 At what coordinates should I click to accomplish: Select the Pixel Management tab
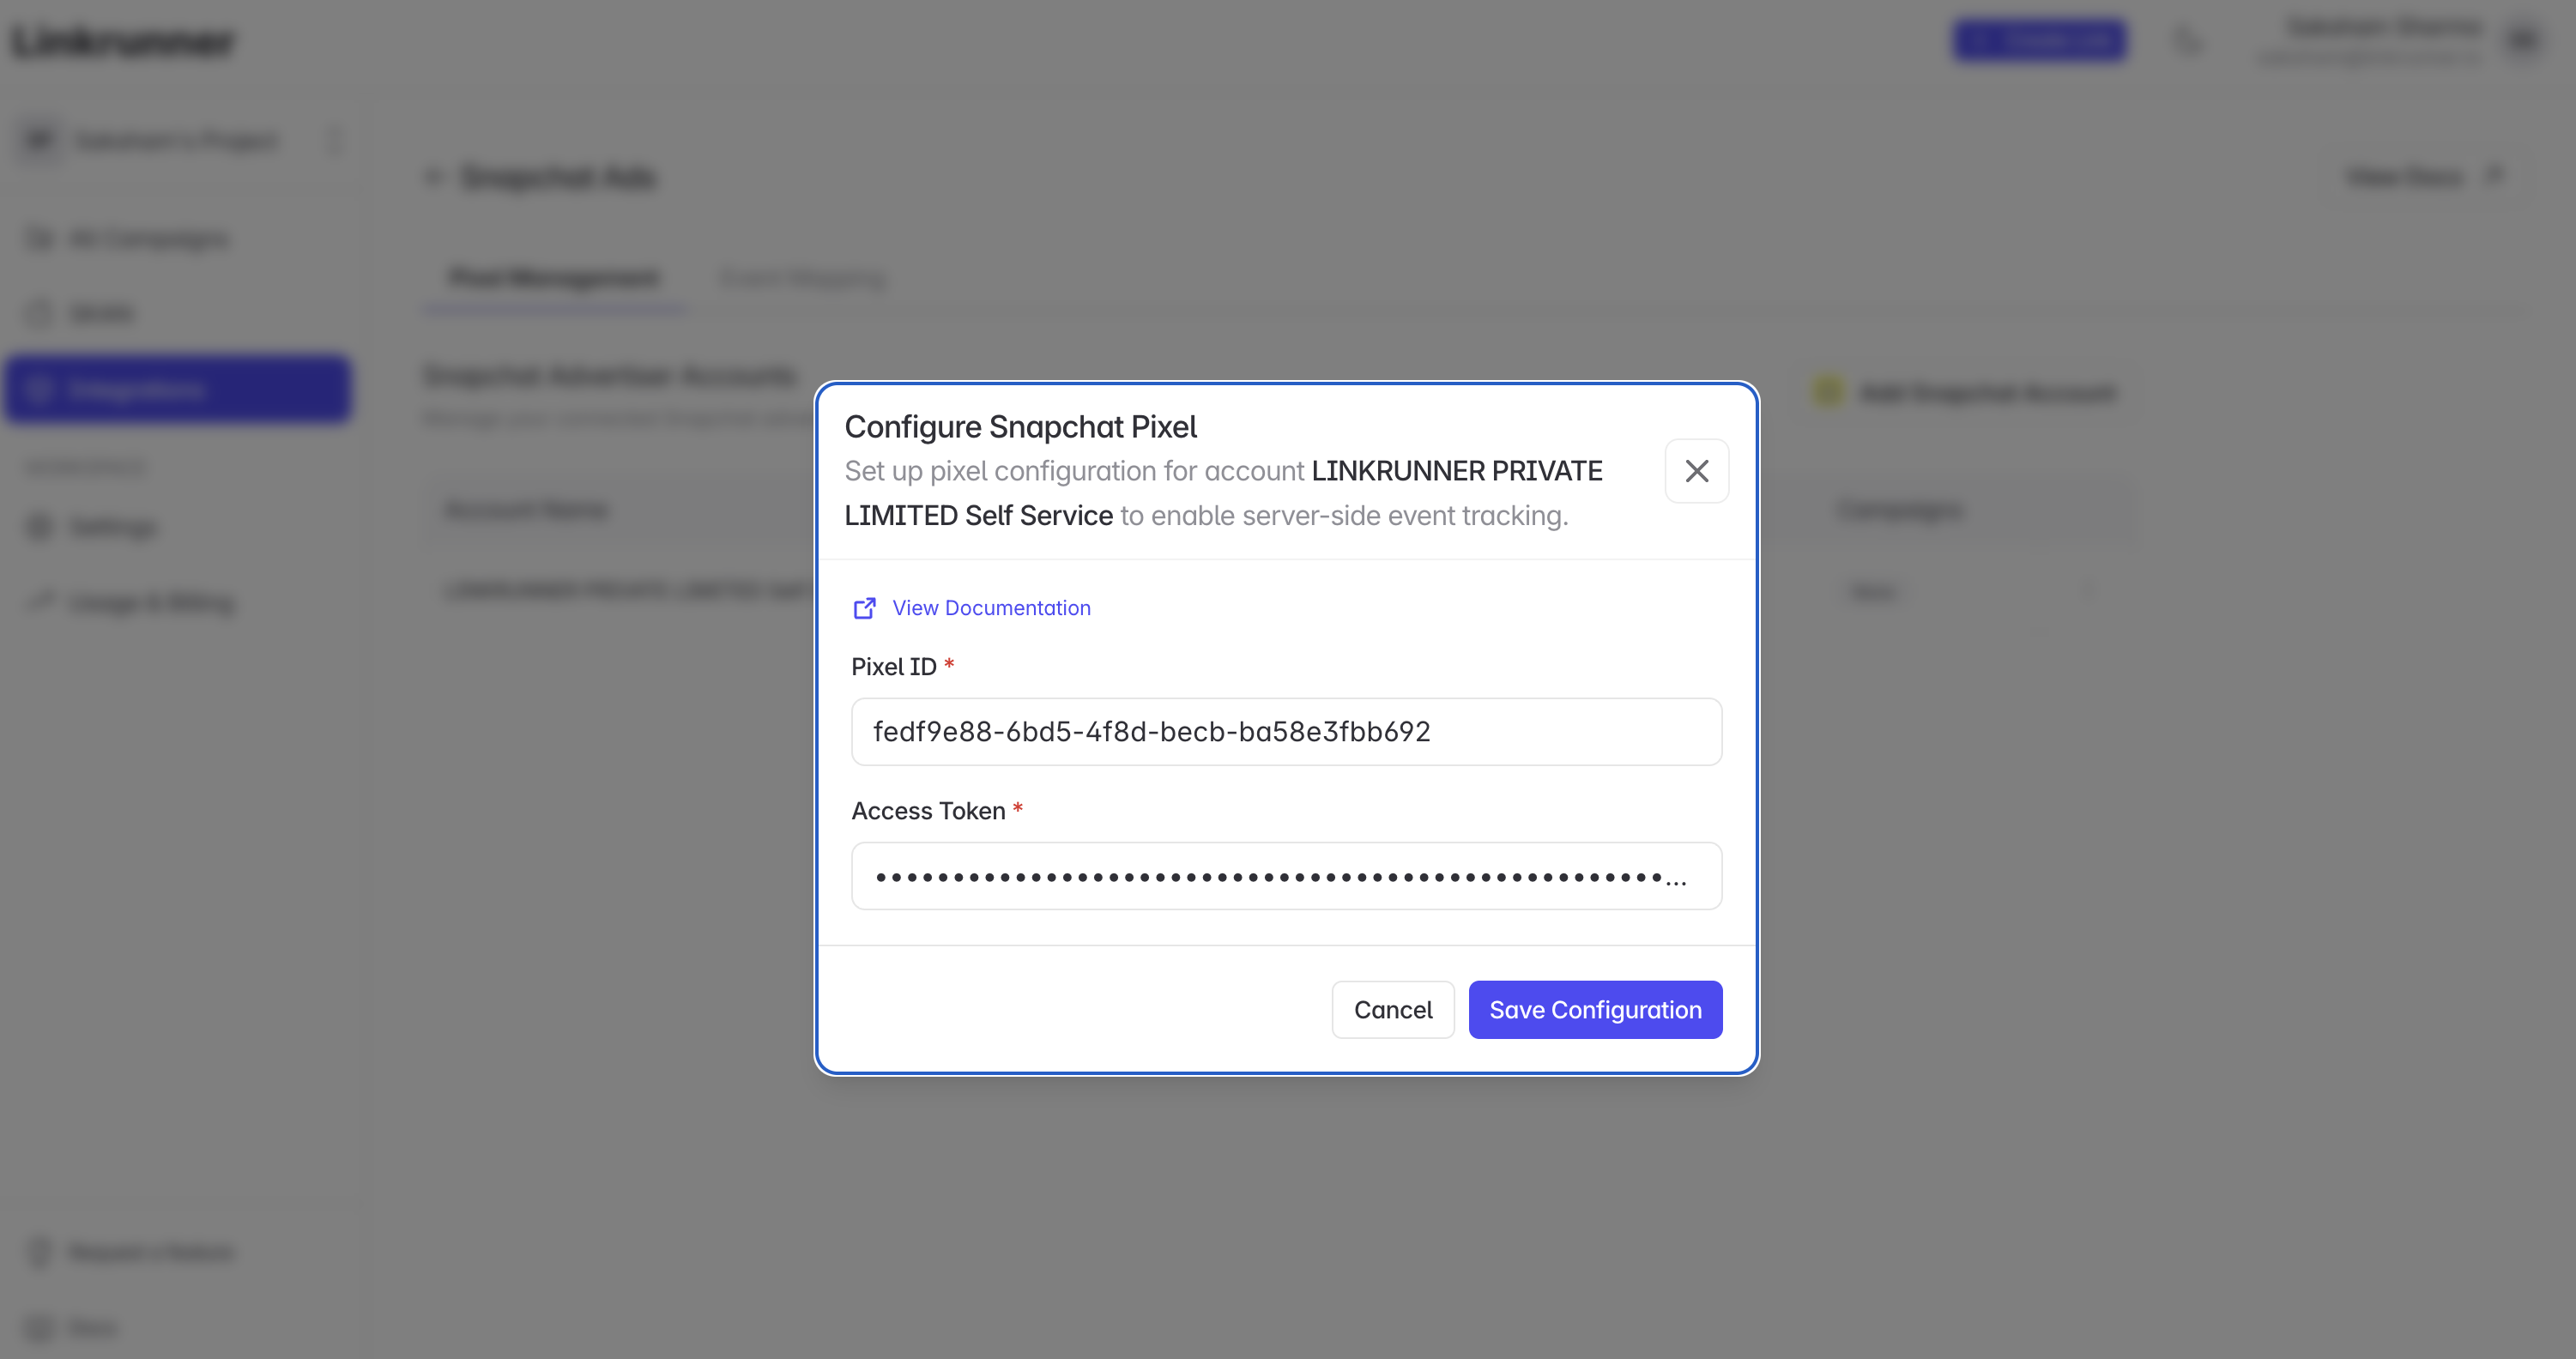pyautogui.click(x=553, y=279)
